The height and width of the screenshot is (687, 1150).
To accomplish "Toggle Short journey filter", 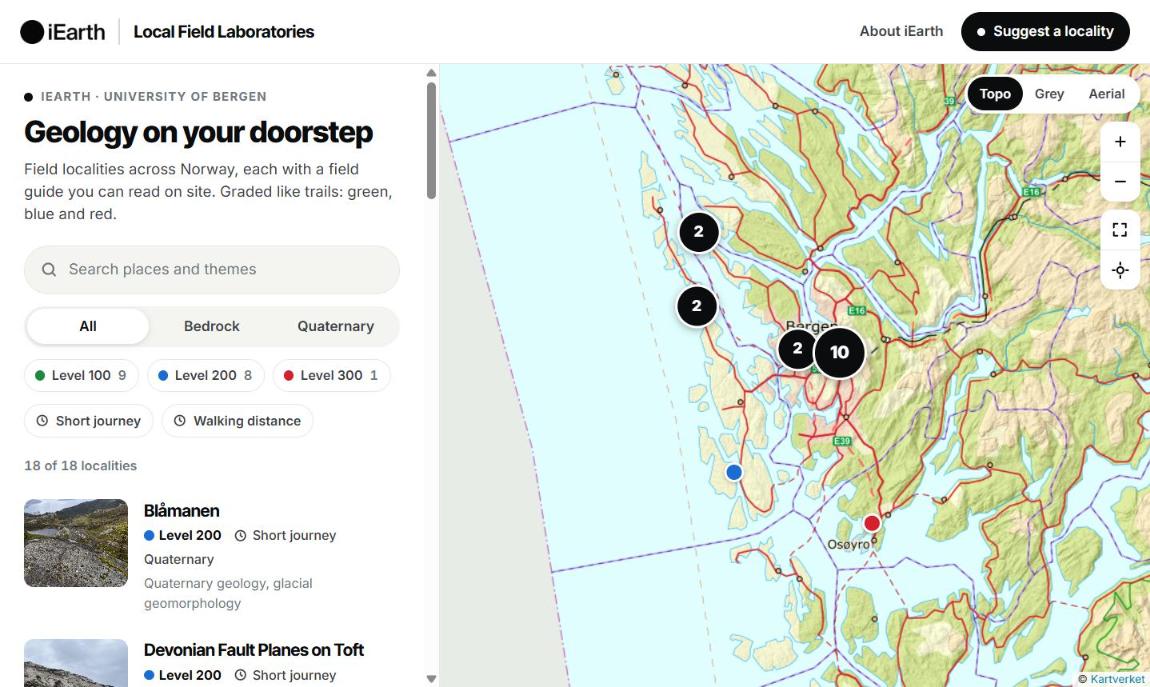I will (x=89, y=421).
